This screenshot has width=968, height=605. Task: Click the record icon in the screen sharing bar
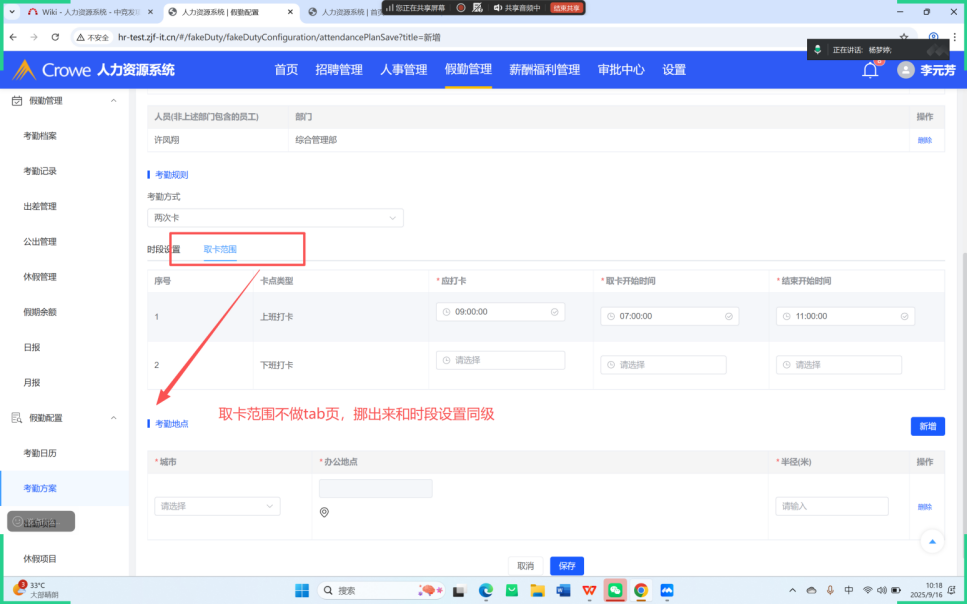(x=461, y=8)
